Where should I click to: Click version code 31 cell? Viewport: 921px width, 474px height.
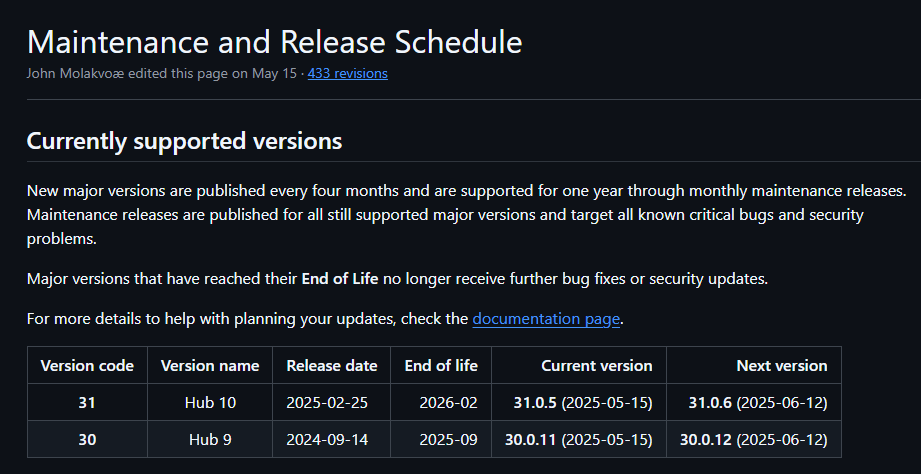pyautogui.click(x=87, y=402)
